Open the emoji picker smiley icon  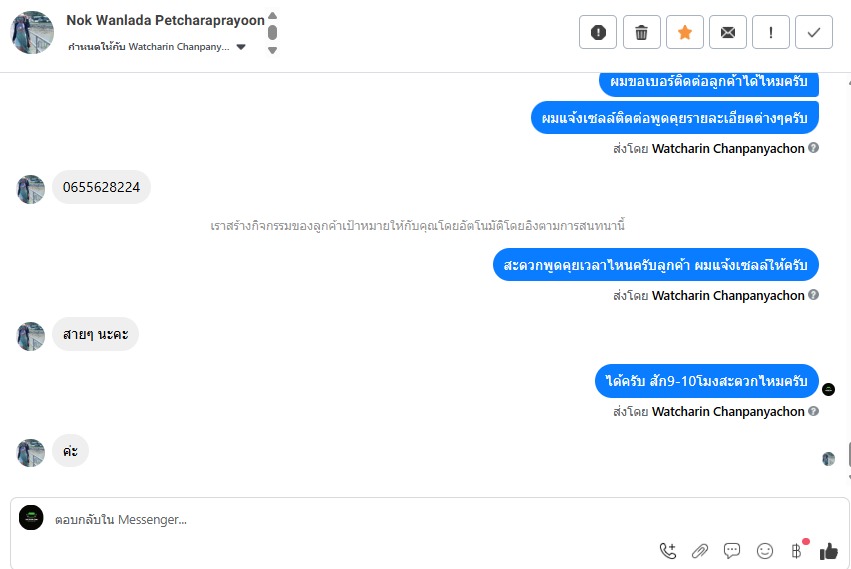765,551
